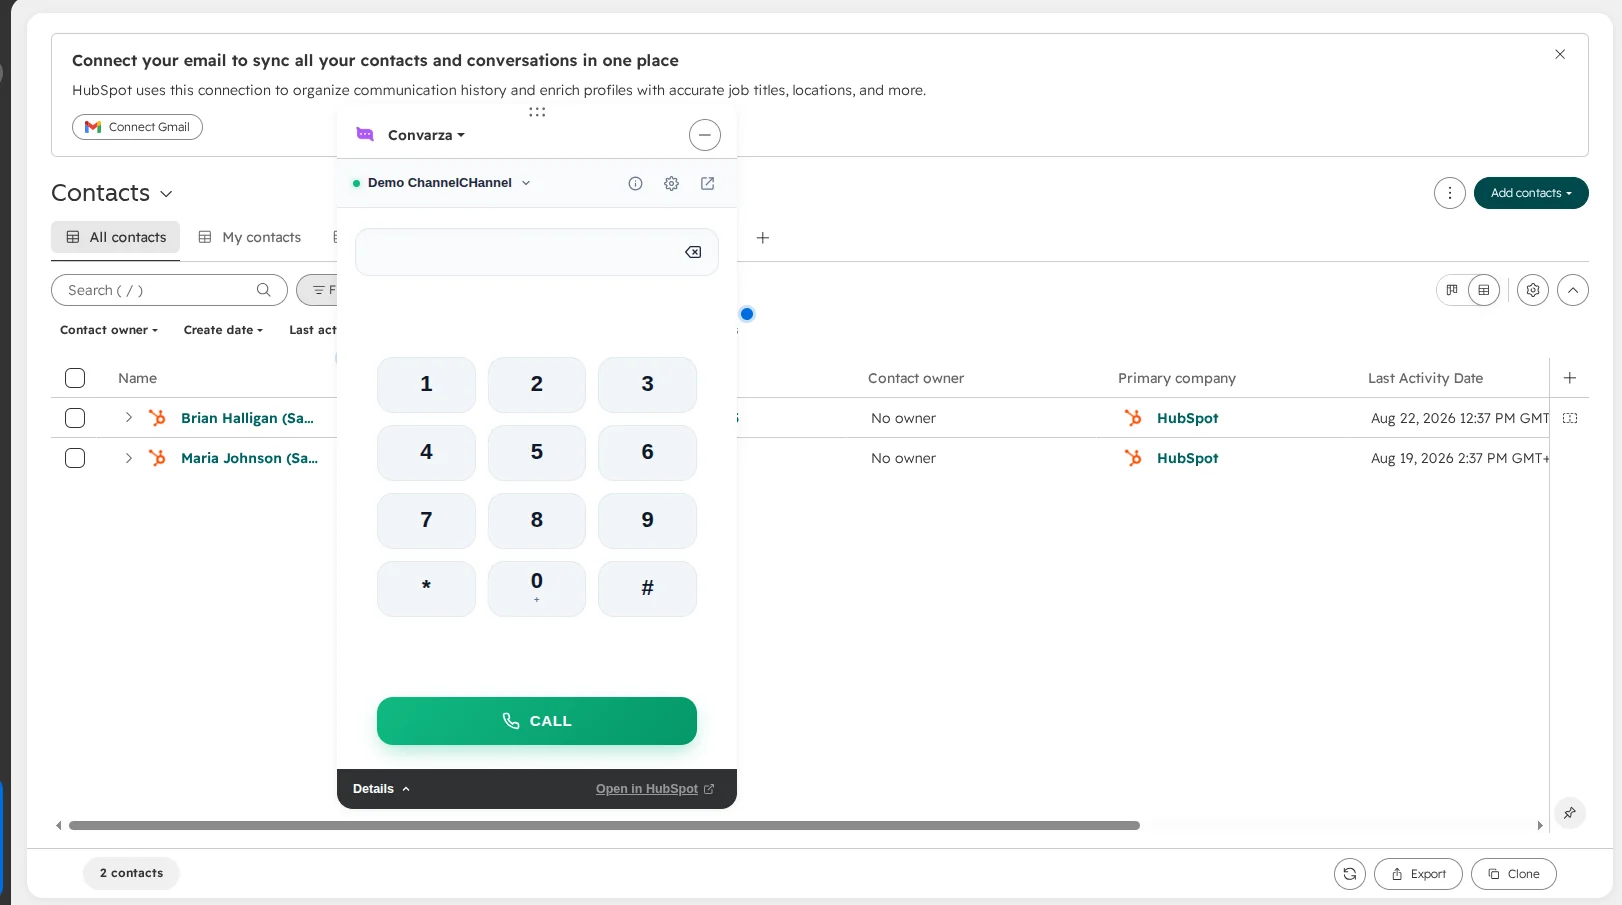This screenshot has height=905, width=1622.
Task: Add a new column to the table
Action: coord(1570,378)
